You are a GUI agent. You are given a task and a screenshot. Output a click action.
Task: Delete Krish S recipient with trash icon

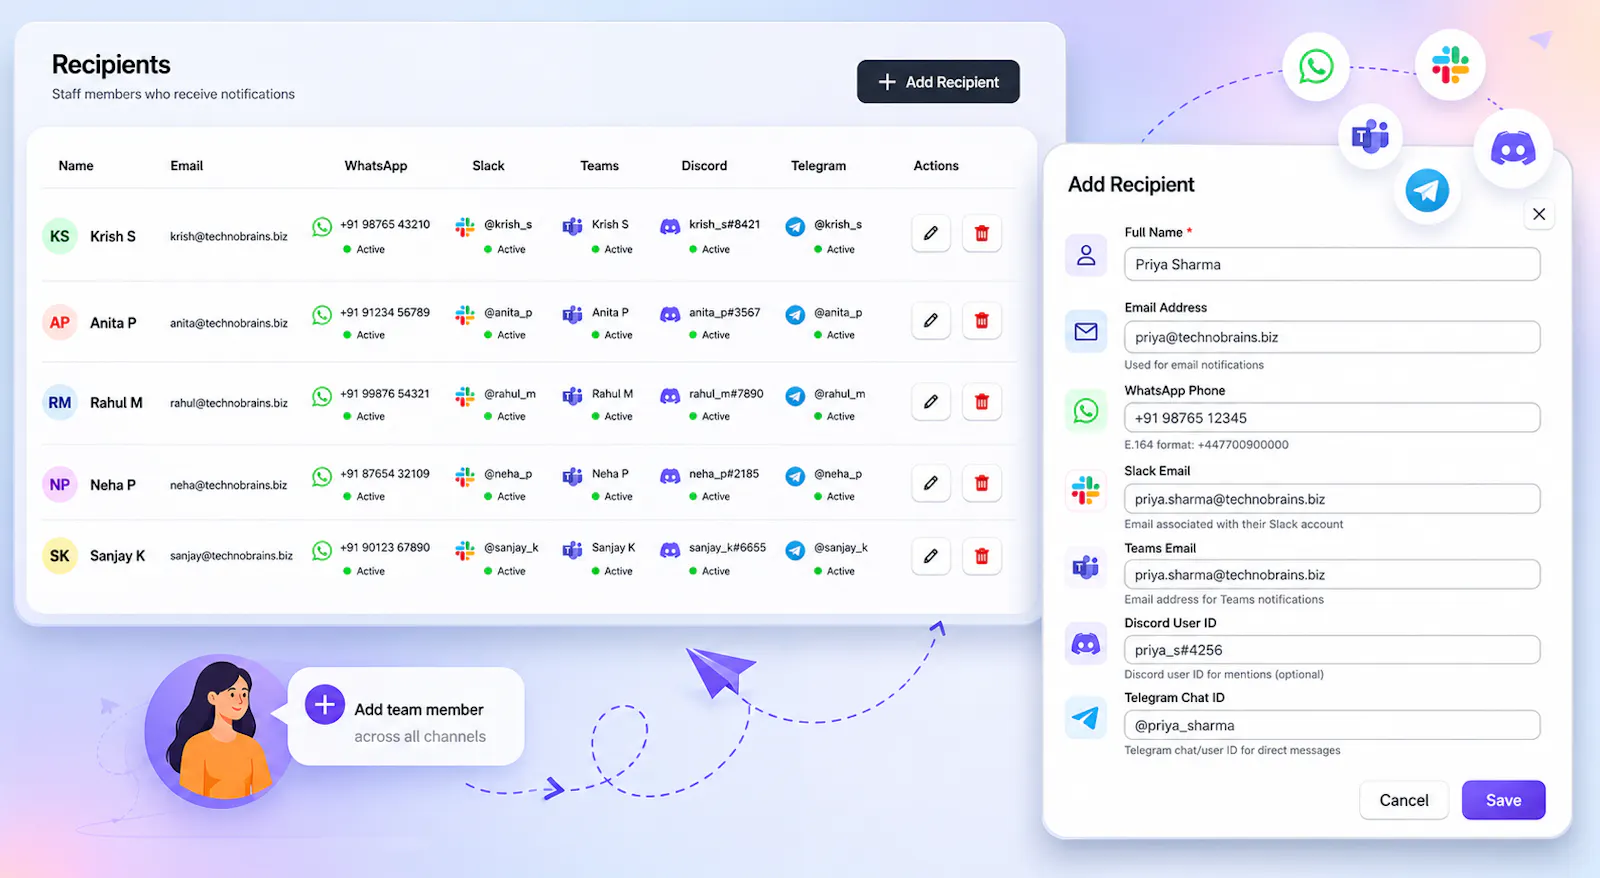pyautogui.click(x=982, y=233)
